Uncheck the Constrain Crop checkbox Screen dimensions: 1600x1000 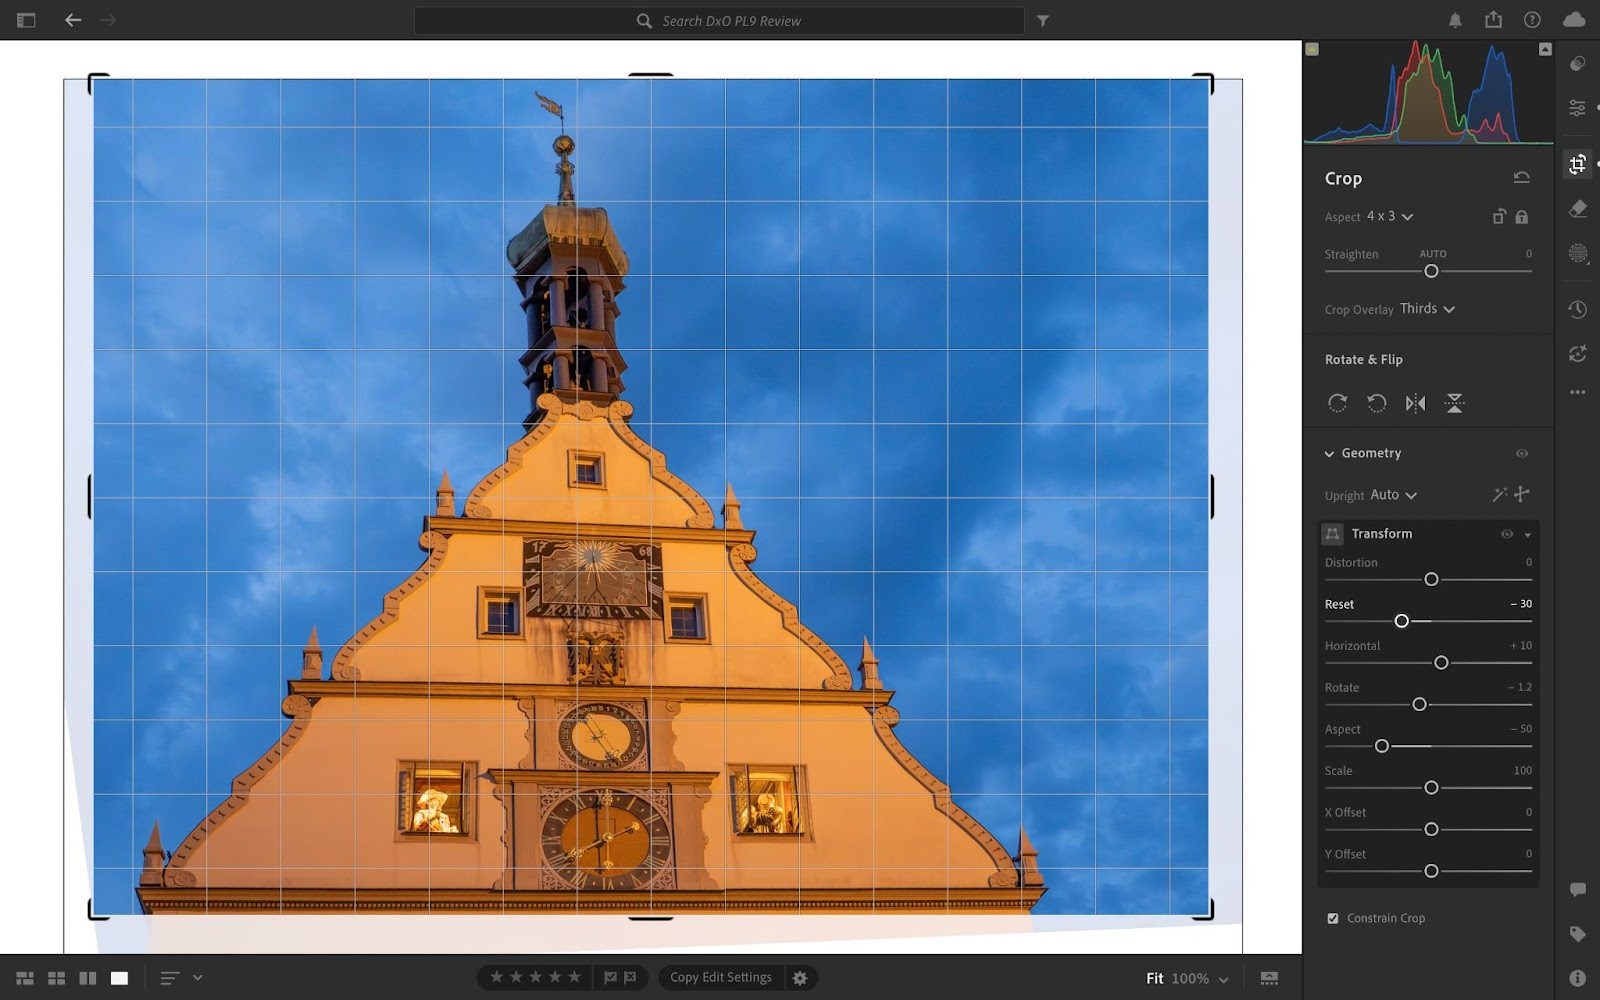point(1333,918)
